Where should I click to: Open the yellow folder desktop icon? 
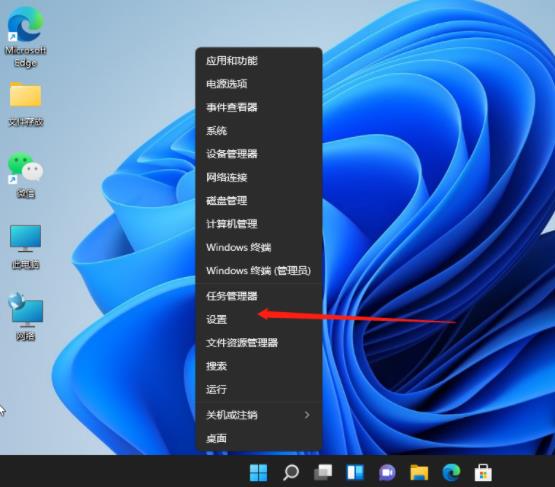(25, 104)
